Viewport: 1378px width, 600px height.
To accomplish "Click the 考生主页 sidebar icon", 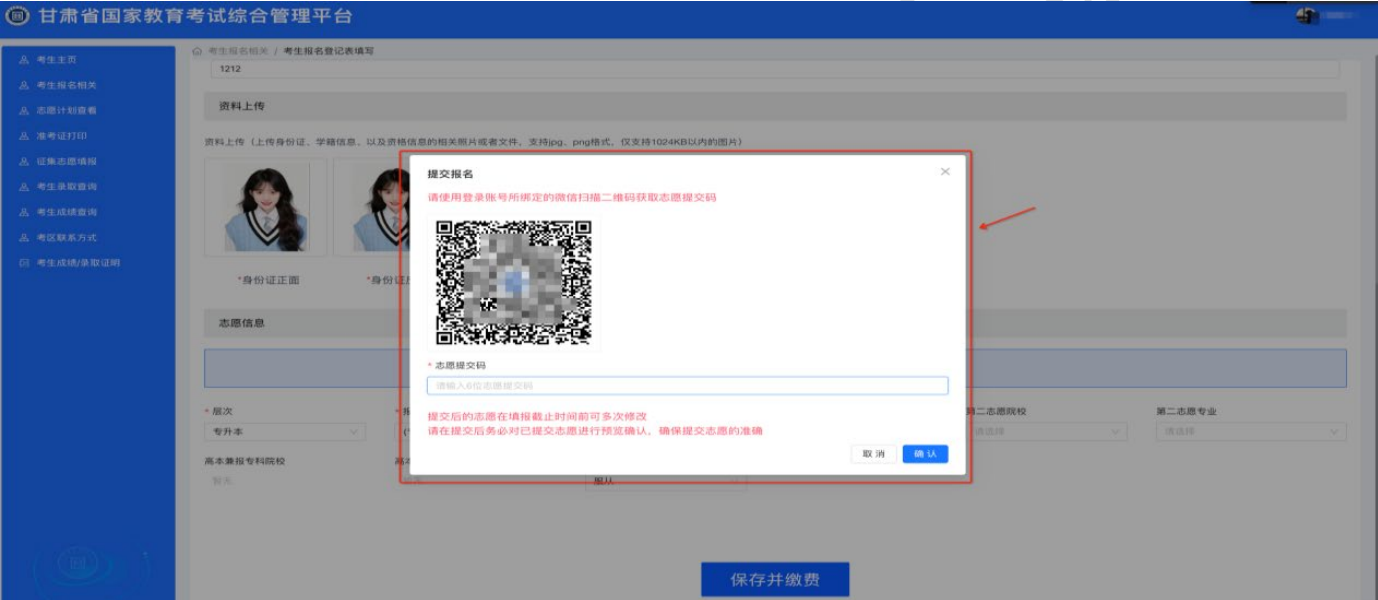I will (24, 60).
